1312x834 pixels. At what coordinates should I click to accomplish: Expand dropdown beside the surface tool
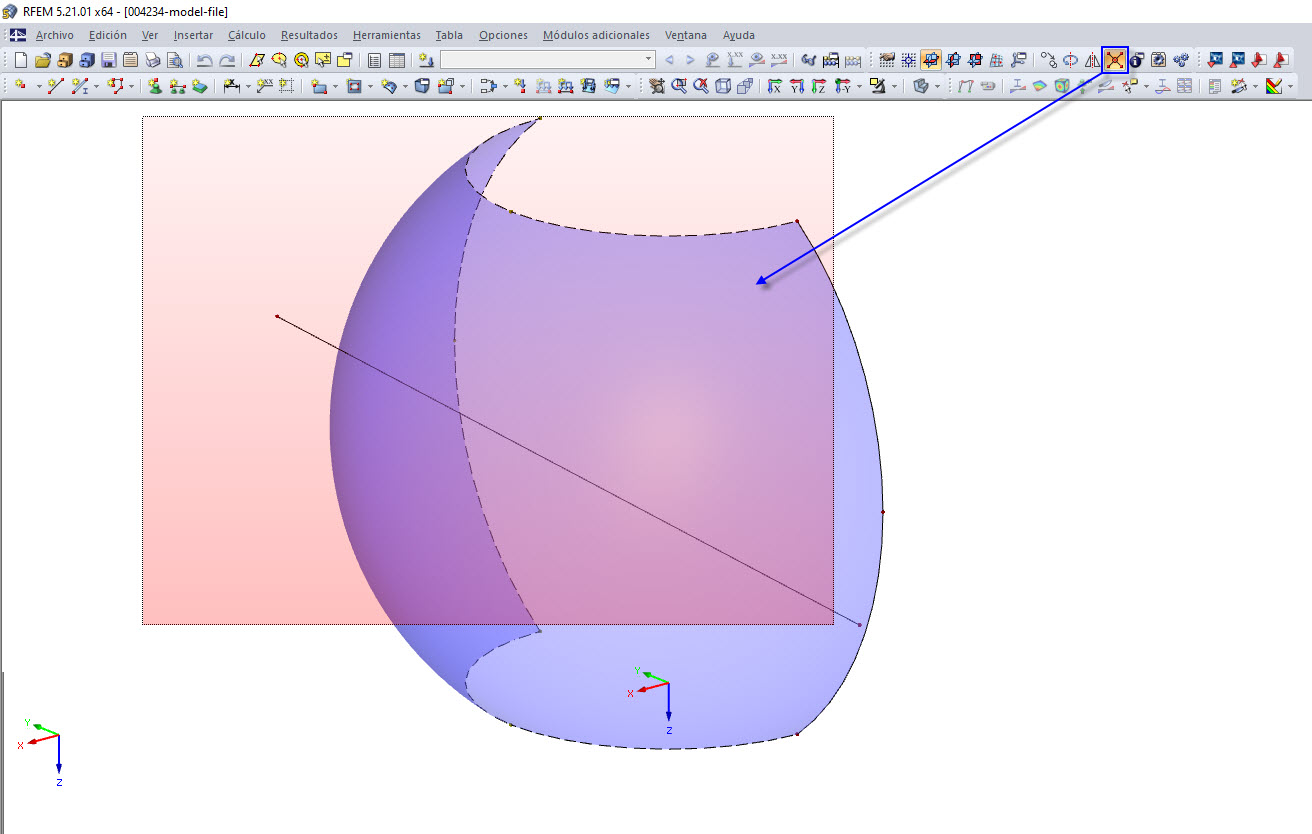[337, 87]
